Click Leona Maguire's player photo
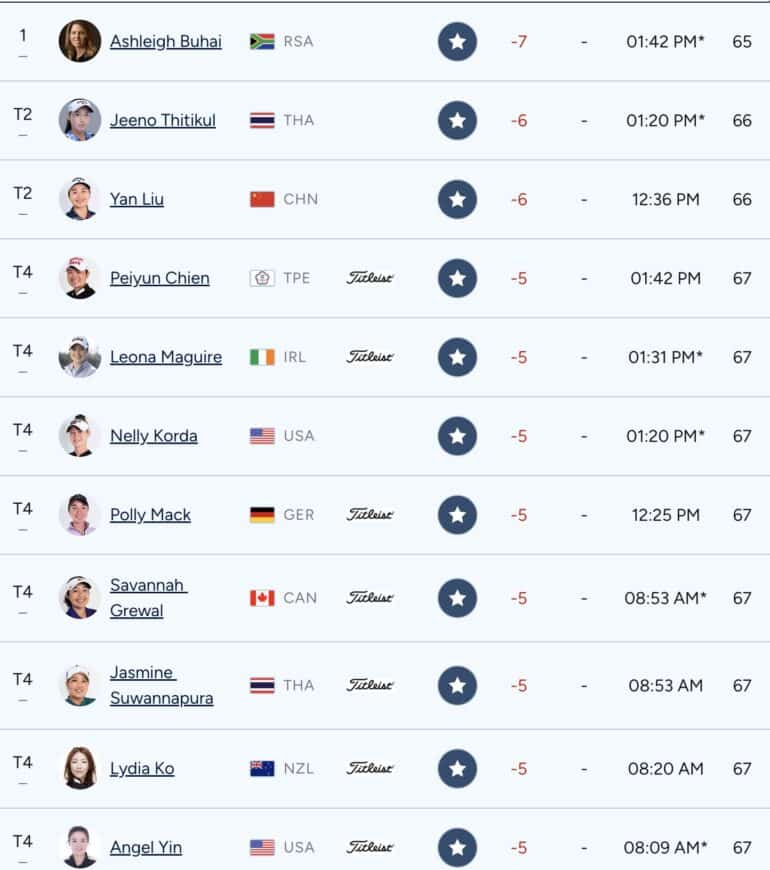 80,357
